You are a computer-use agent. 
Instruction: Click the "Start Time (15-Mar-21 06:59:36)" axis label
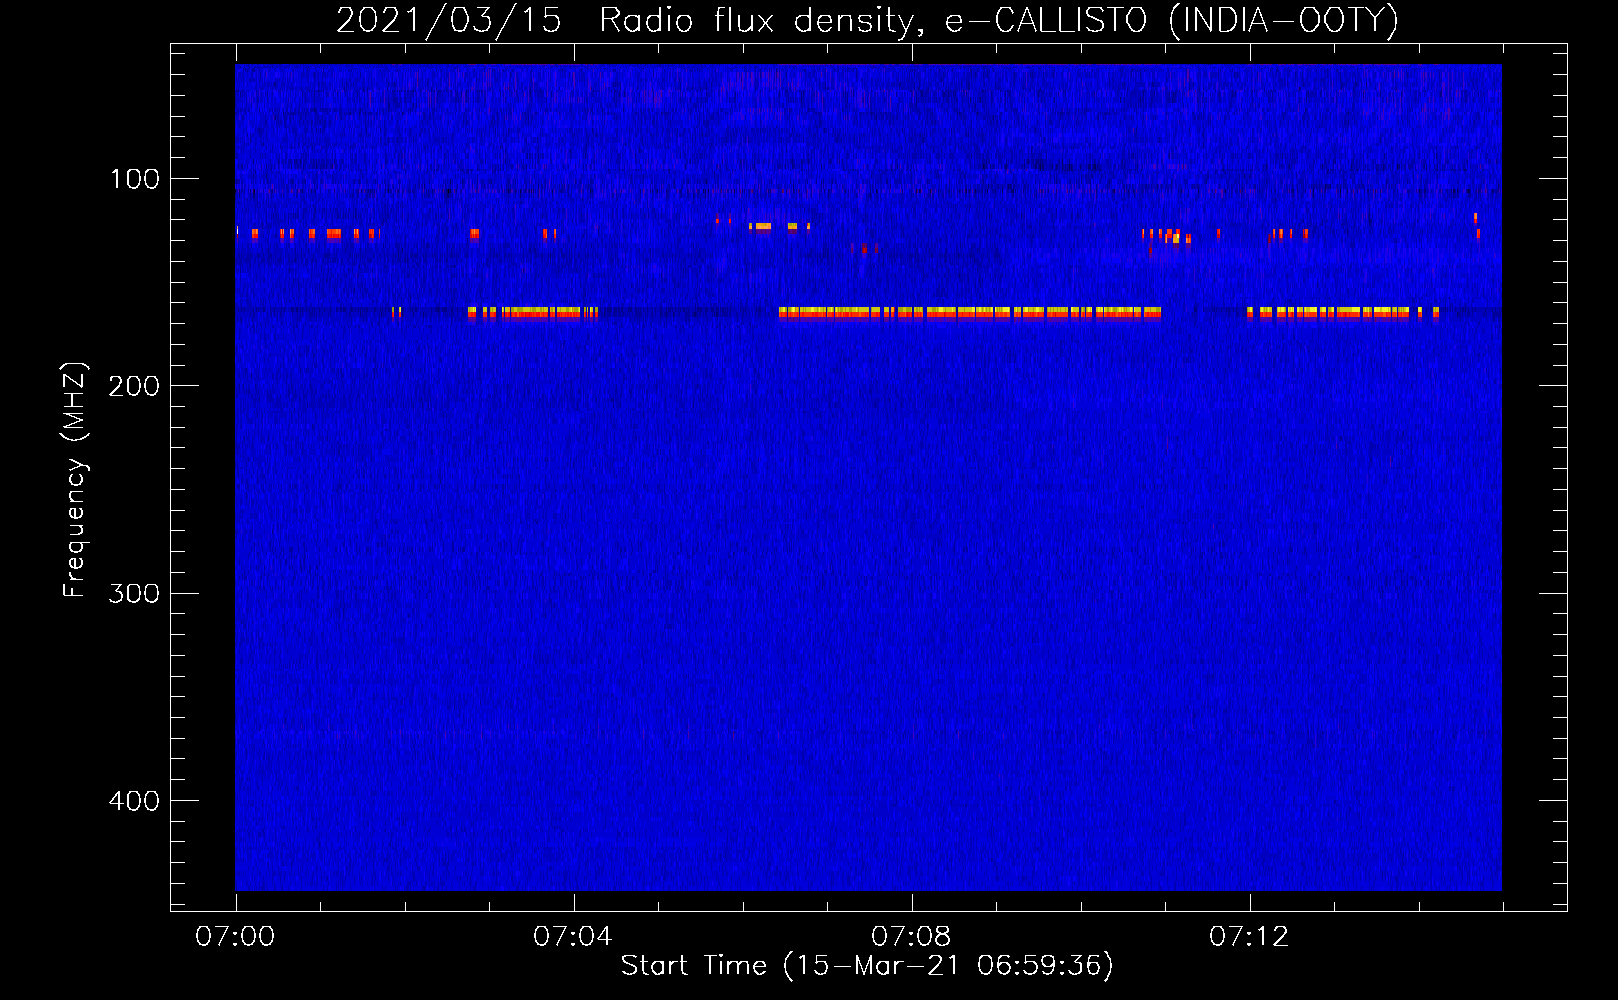pyautogui.click(x=867, y=966)
